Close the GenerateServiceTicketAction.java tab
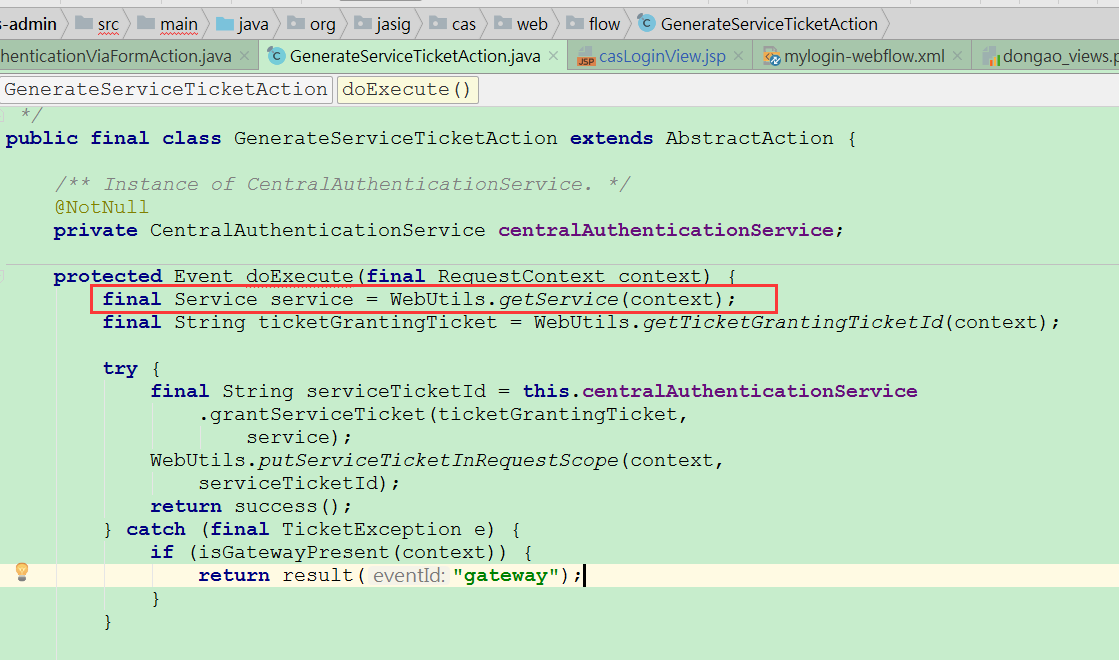1119x660 pixels. (x=553, y=56)
